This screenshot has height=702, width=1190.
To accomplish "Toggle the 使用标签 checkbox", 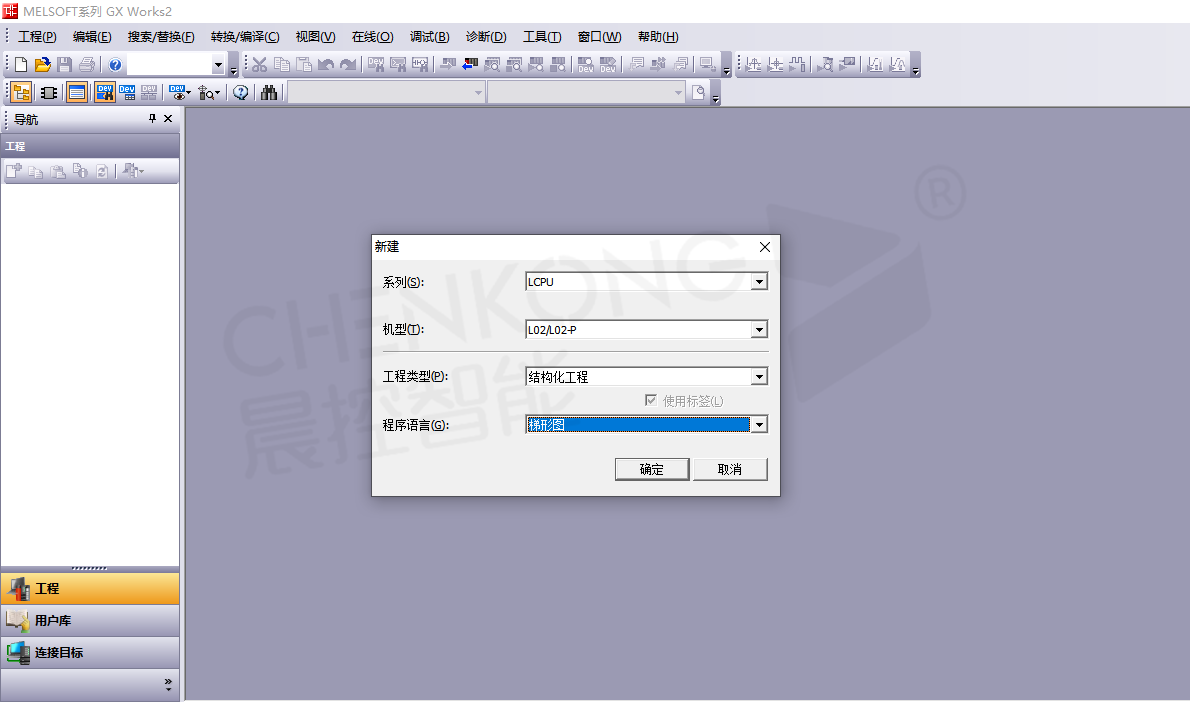I will pos(651,401).
